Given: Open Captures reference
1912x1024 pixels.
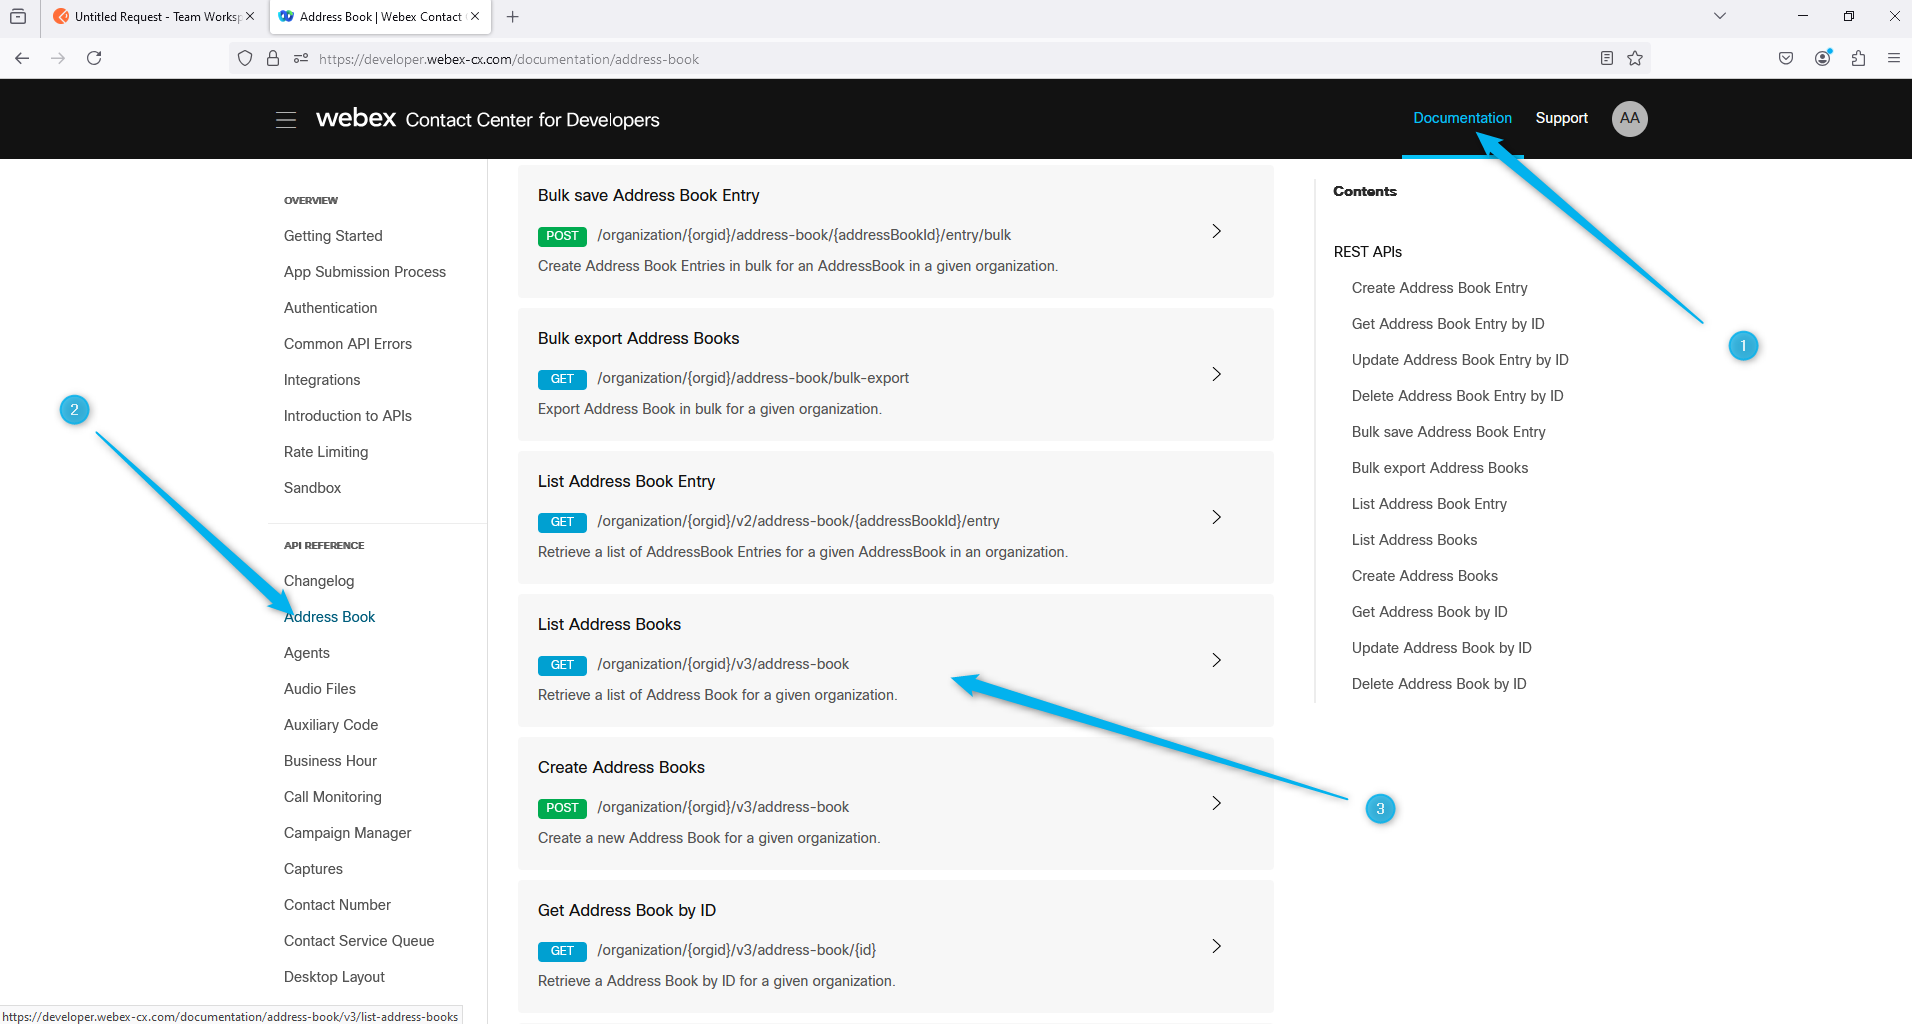Looking at the screenshot, I should (313, 869).
